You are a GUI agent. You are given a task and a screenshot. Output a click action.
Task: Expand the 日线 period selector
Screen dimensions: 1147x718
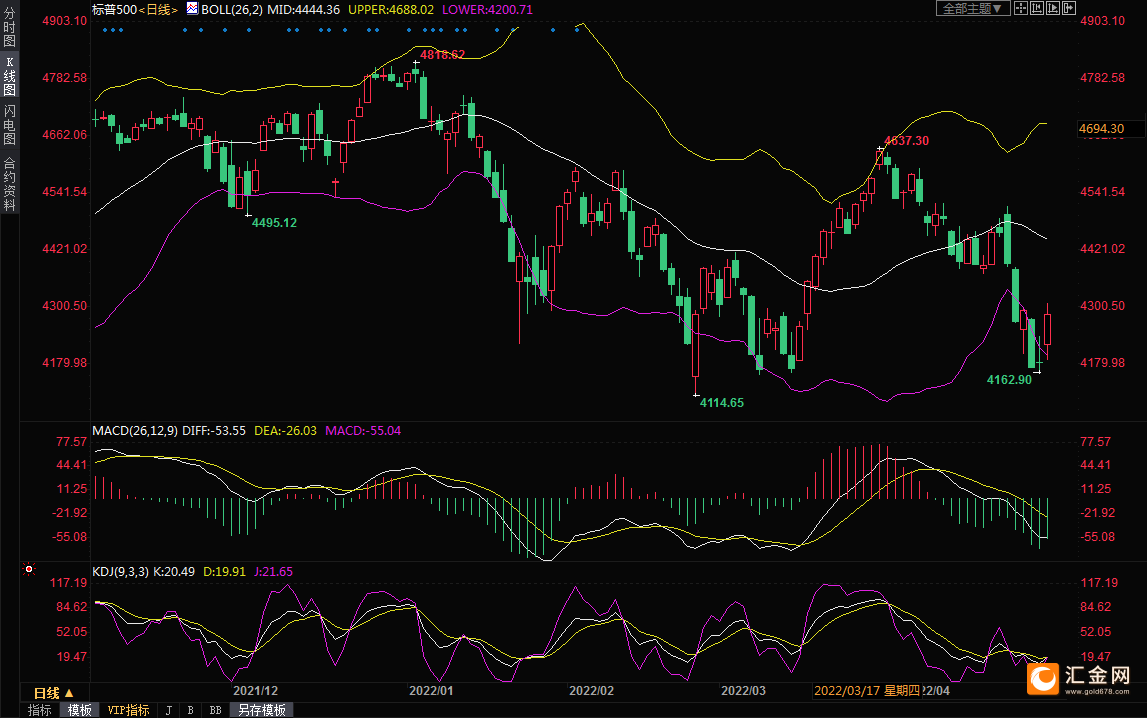[54, 693]
